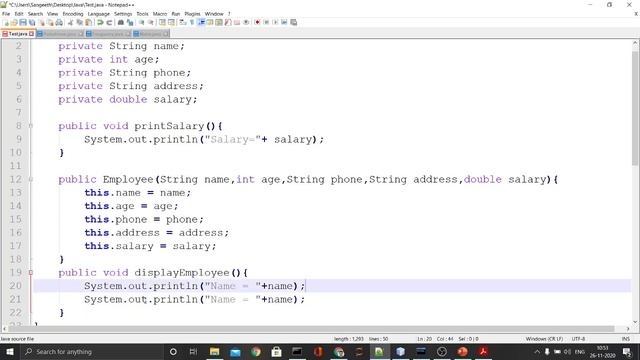Viewport: 640px width, 360px height.
Task: Open the Search menu
Action: (35, 14)
